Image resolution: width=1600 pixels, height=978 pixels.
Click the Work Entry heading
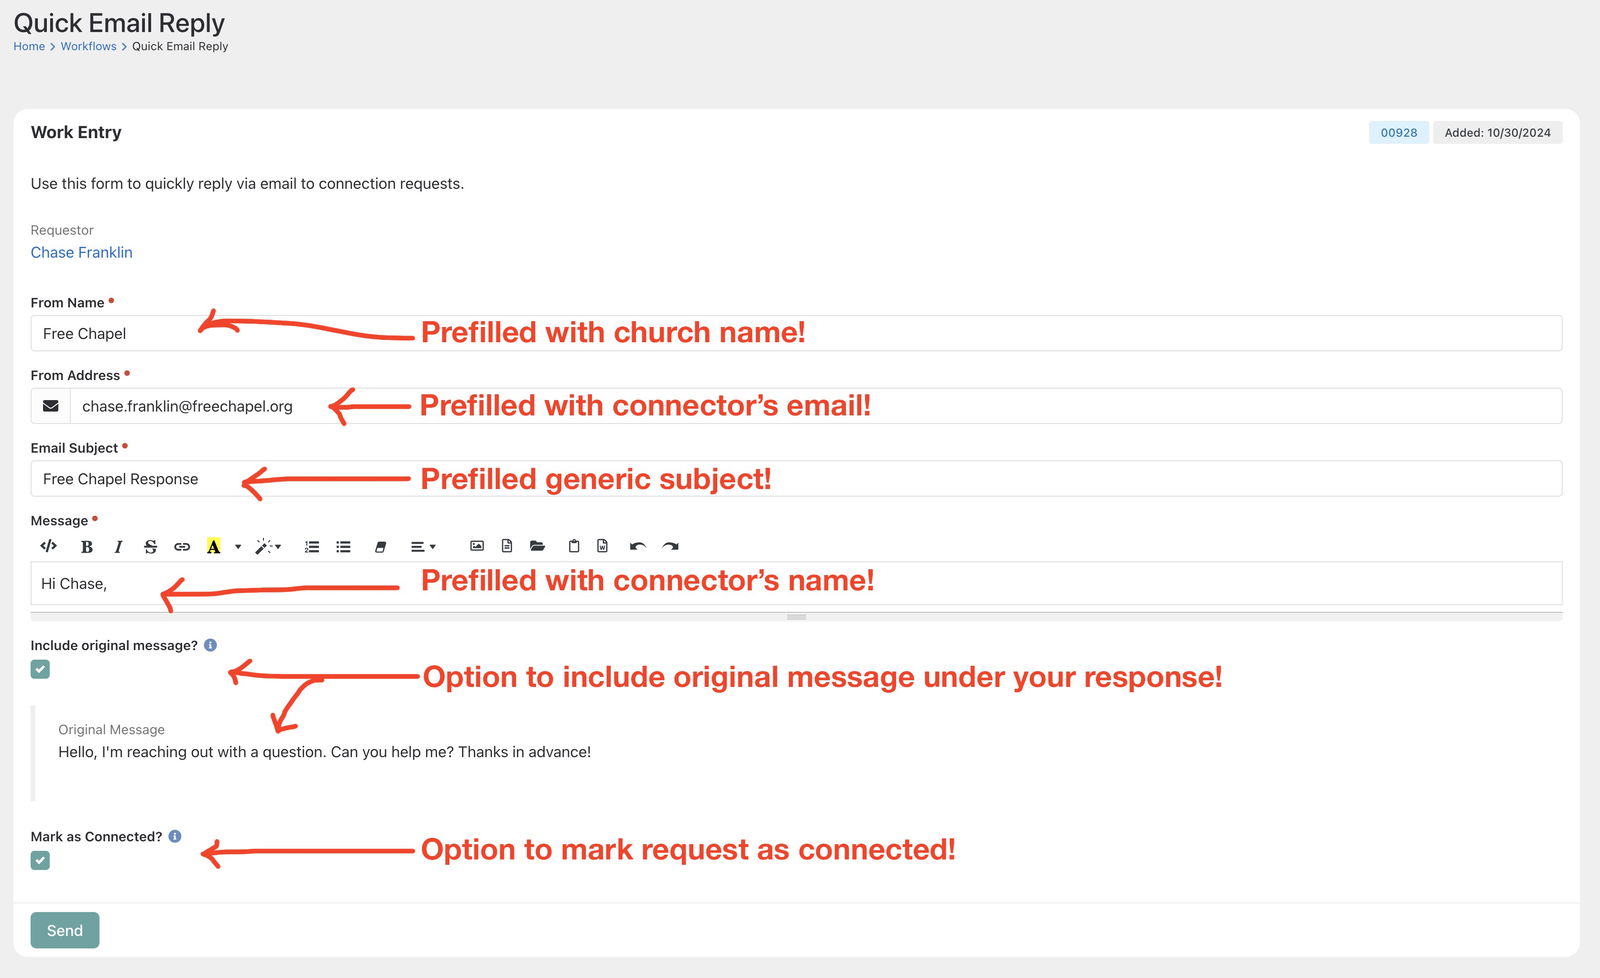[x=76, y=132]
